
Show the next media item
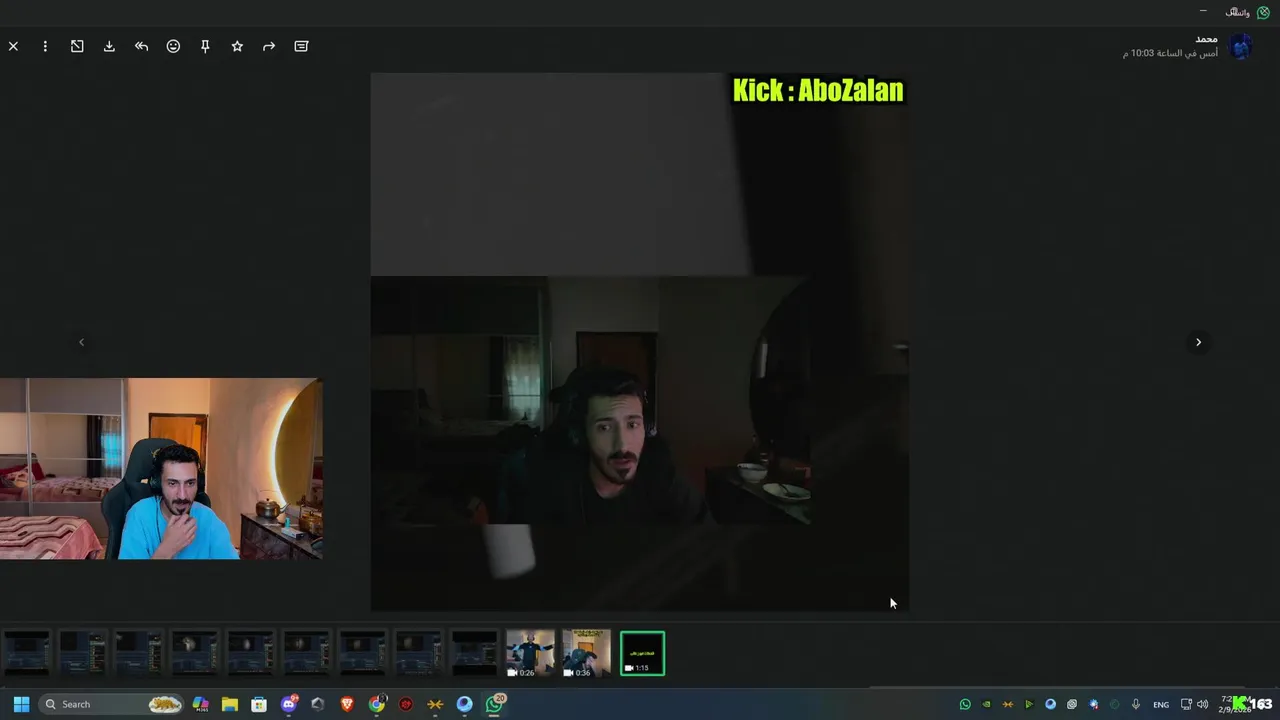[1198, 342]
